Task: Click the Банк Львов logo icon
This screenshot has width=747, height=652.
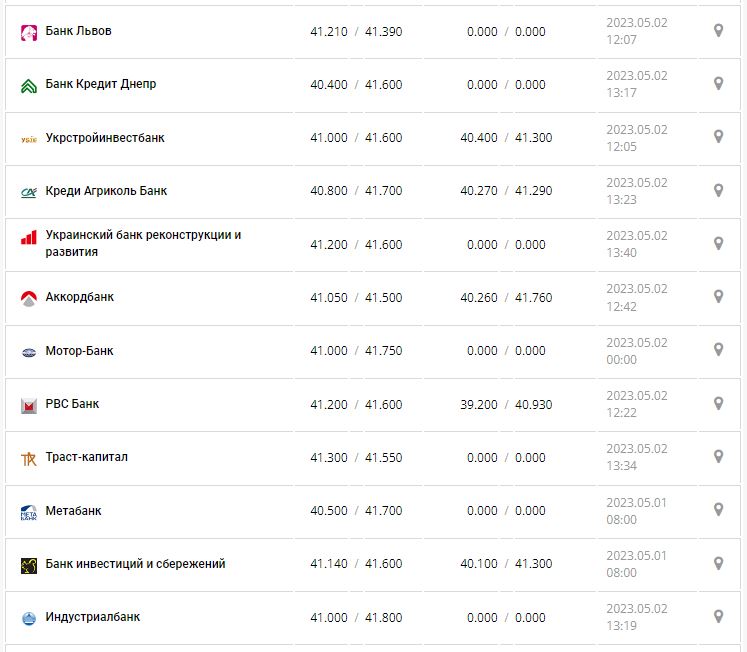Action: pos(28,32)
